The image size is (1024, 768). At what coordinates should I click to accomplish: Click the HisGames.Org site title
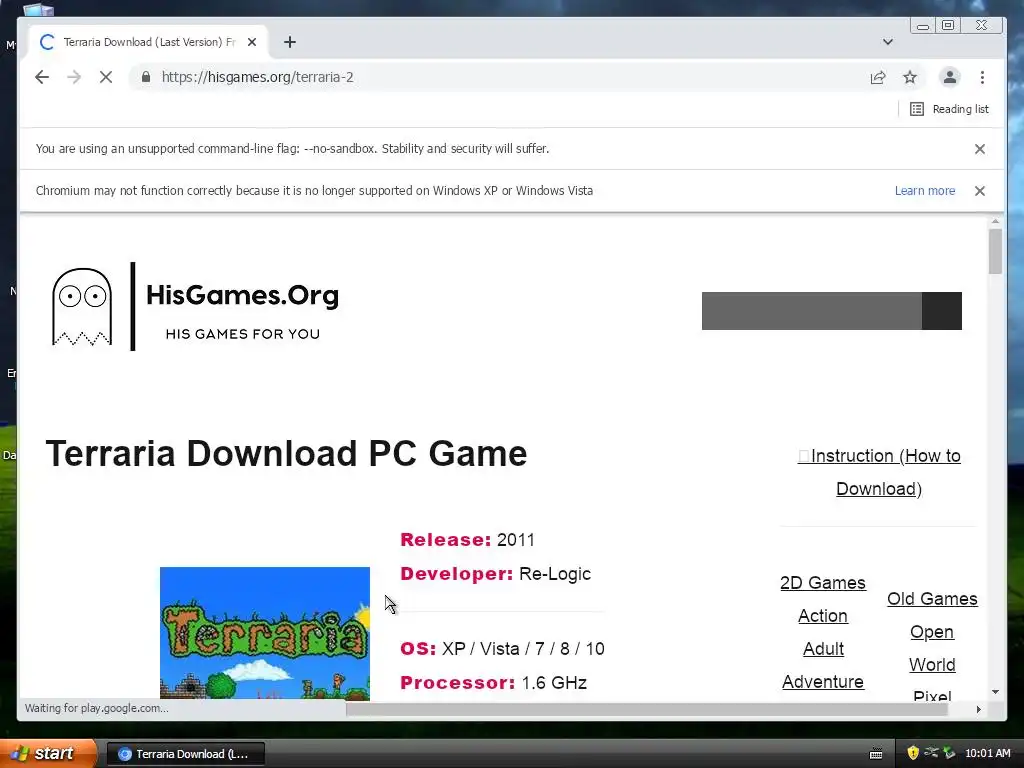pos(242,295)
